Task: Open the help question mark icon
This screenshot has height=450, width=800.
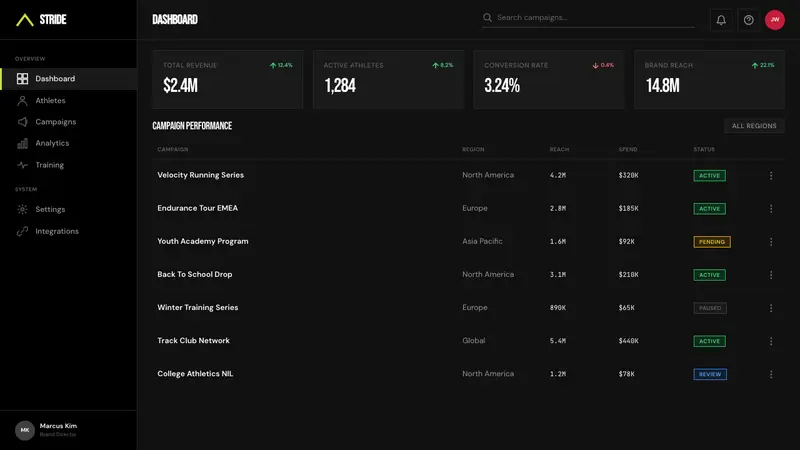Action: [748, 20]
